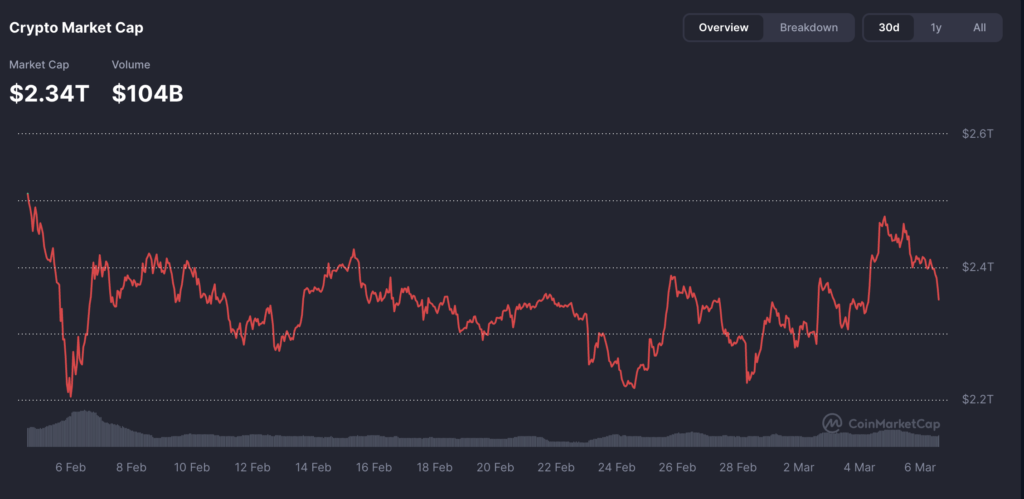Click the 6 Mar date label
This screenshot has height=499, width=1024.
[x=920, y=467]
